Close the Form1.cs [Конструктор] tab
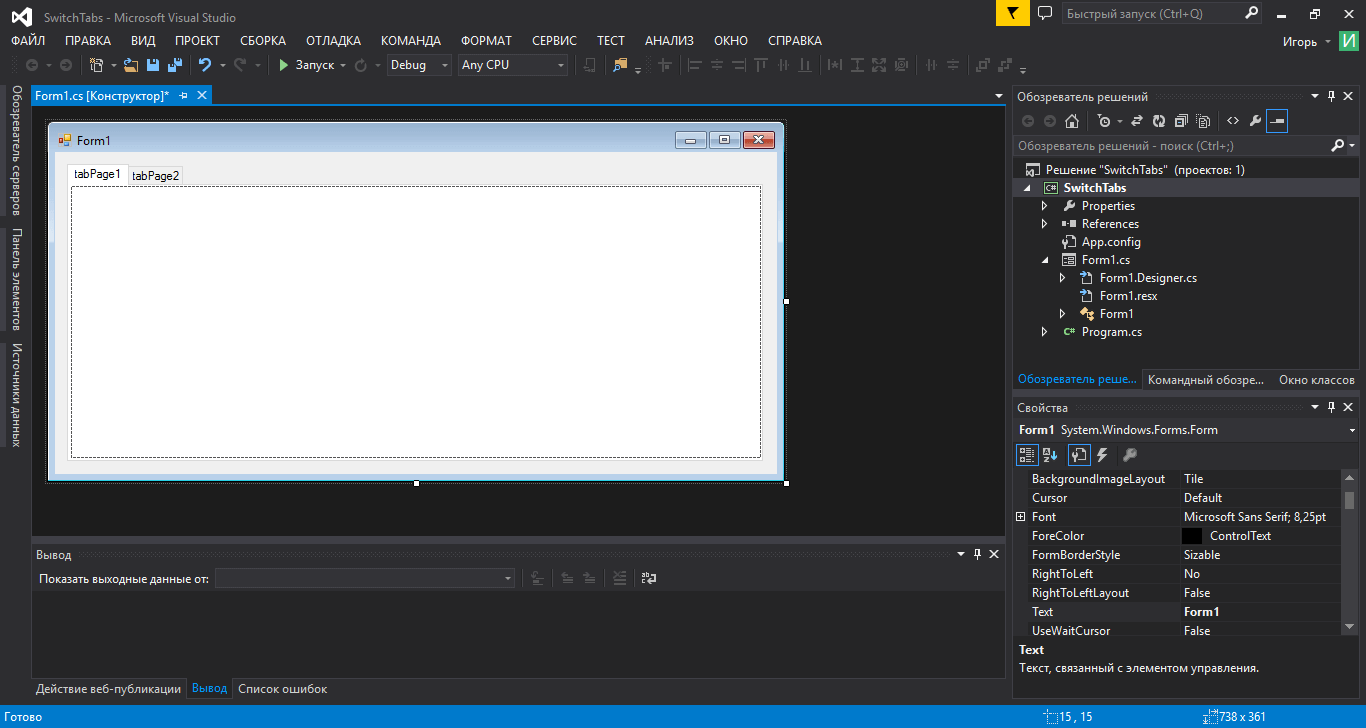Viewport: 1366px width, 728px height. click(x=201, y=95)
